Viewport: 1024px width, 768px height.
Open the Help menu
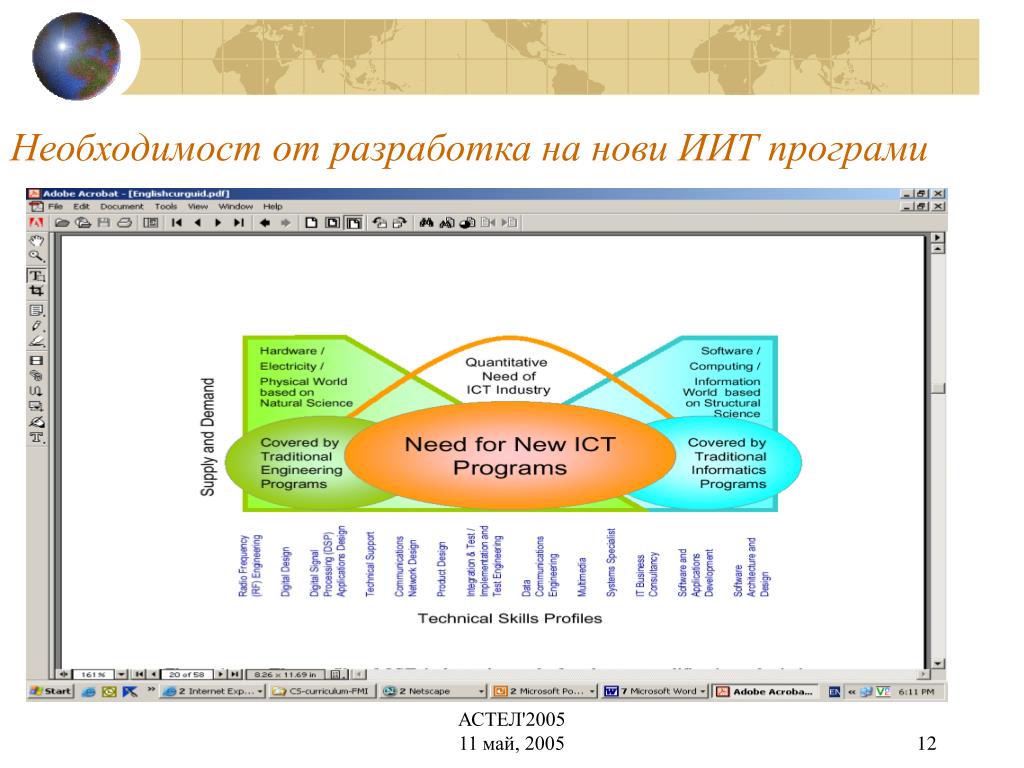click(x=273, y=206)
